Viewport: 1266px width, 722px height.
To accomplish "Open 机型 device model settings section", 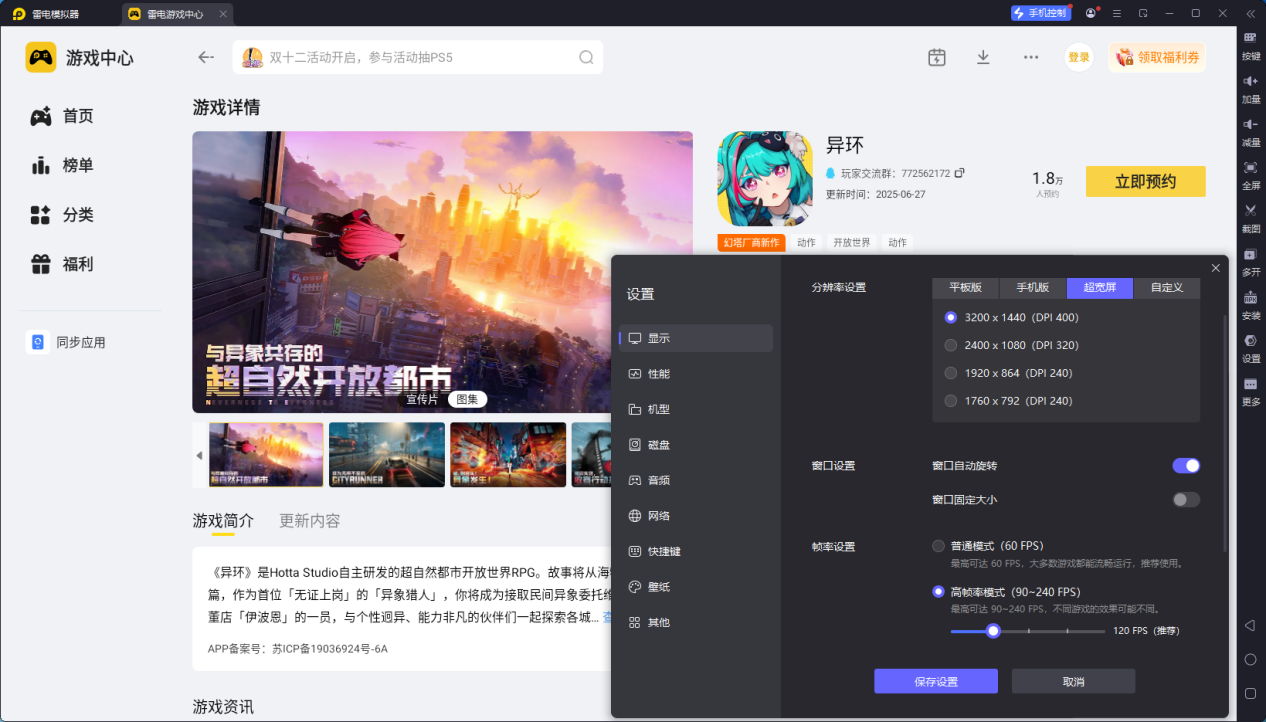I will [x=696, y=409].
